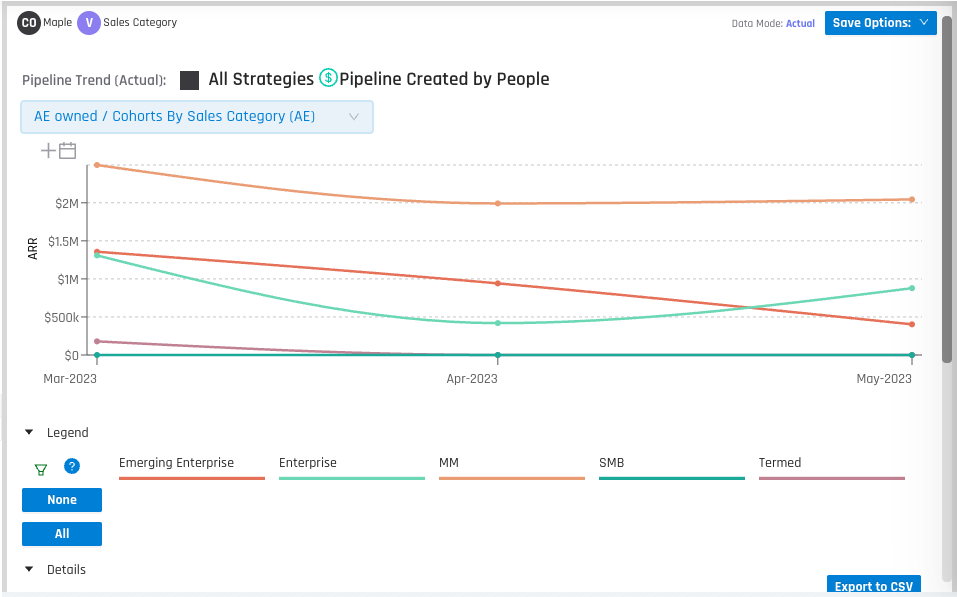Click the dark All Strategies color square
Screen dimensions: 957x597
[x=189, y=80]
